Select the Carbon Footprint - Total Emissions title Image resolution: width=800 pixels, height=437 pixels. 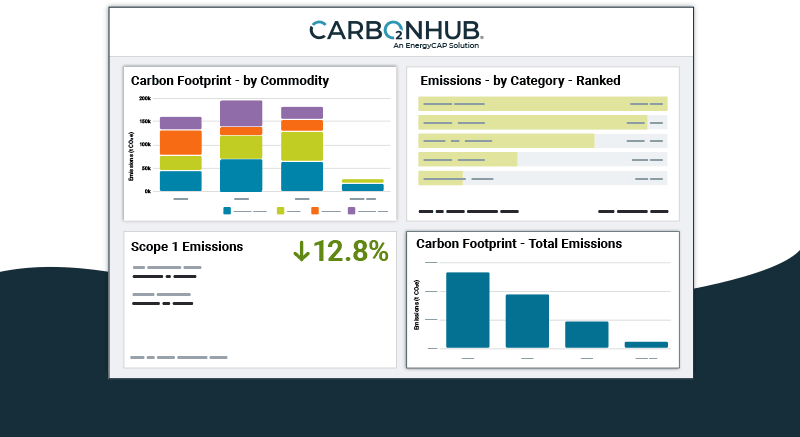[x=519, y=244]
